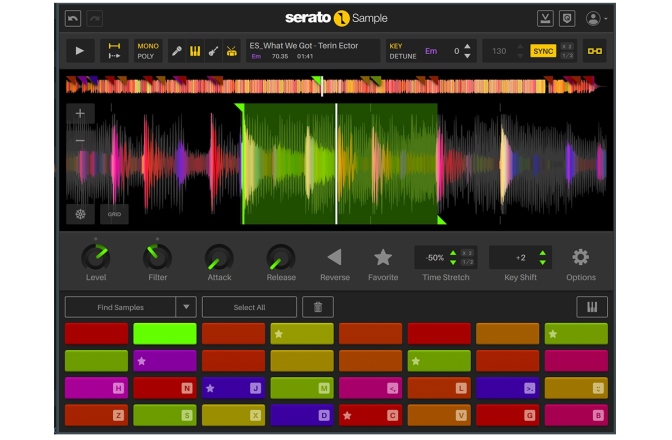The height and width of the screenshot is (440, 672).
Task: Click the tempo x2 button
Action: click(567, 46)
